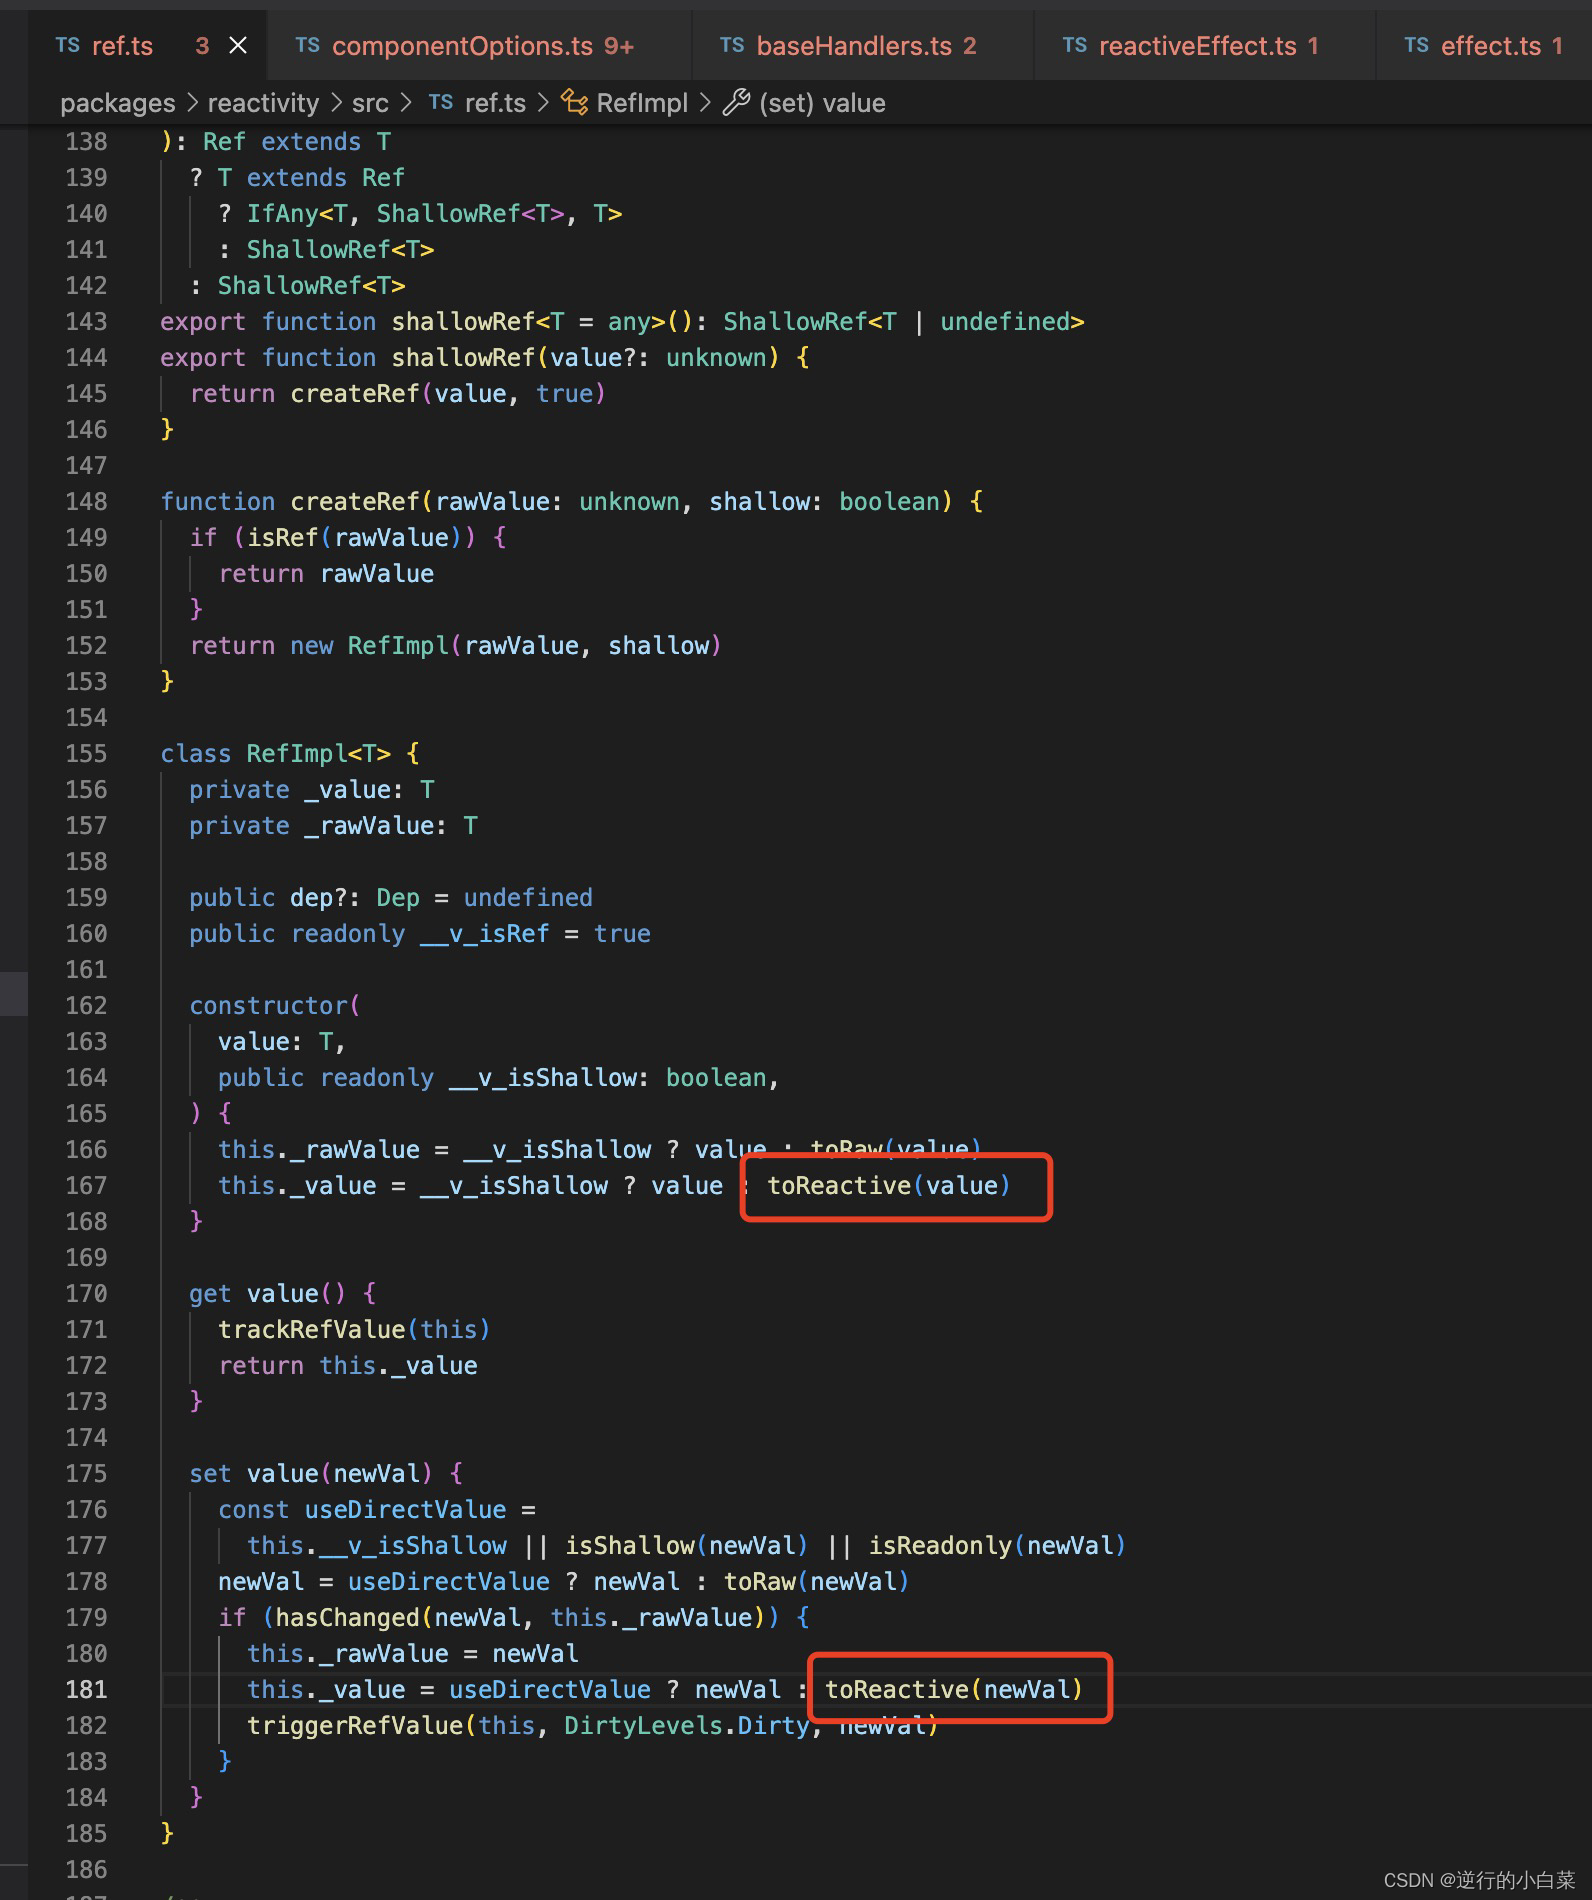This screenshot has height=1900, width=1592.
Task: Click 'get value()' on line 170
Action: tap(267, 1293)
